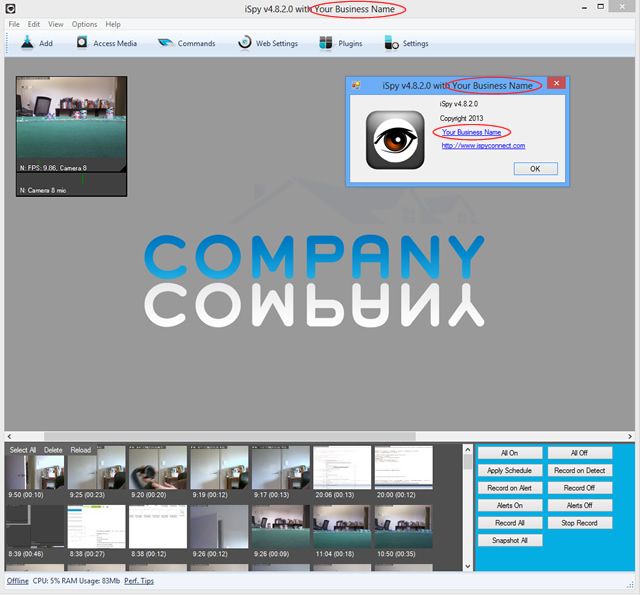Click the horizontal scrollbar thumb
Screen dimensions: 640x595
click(230, 436)
